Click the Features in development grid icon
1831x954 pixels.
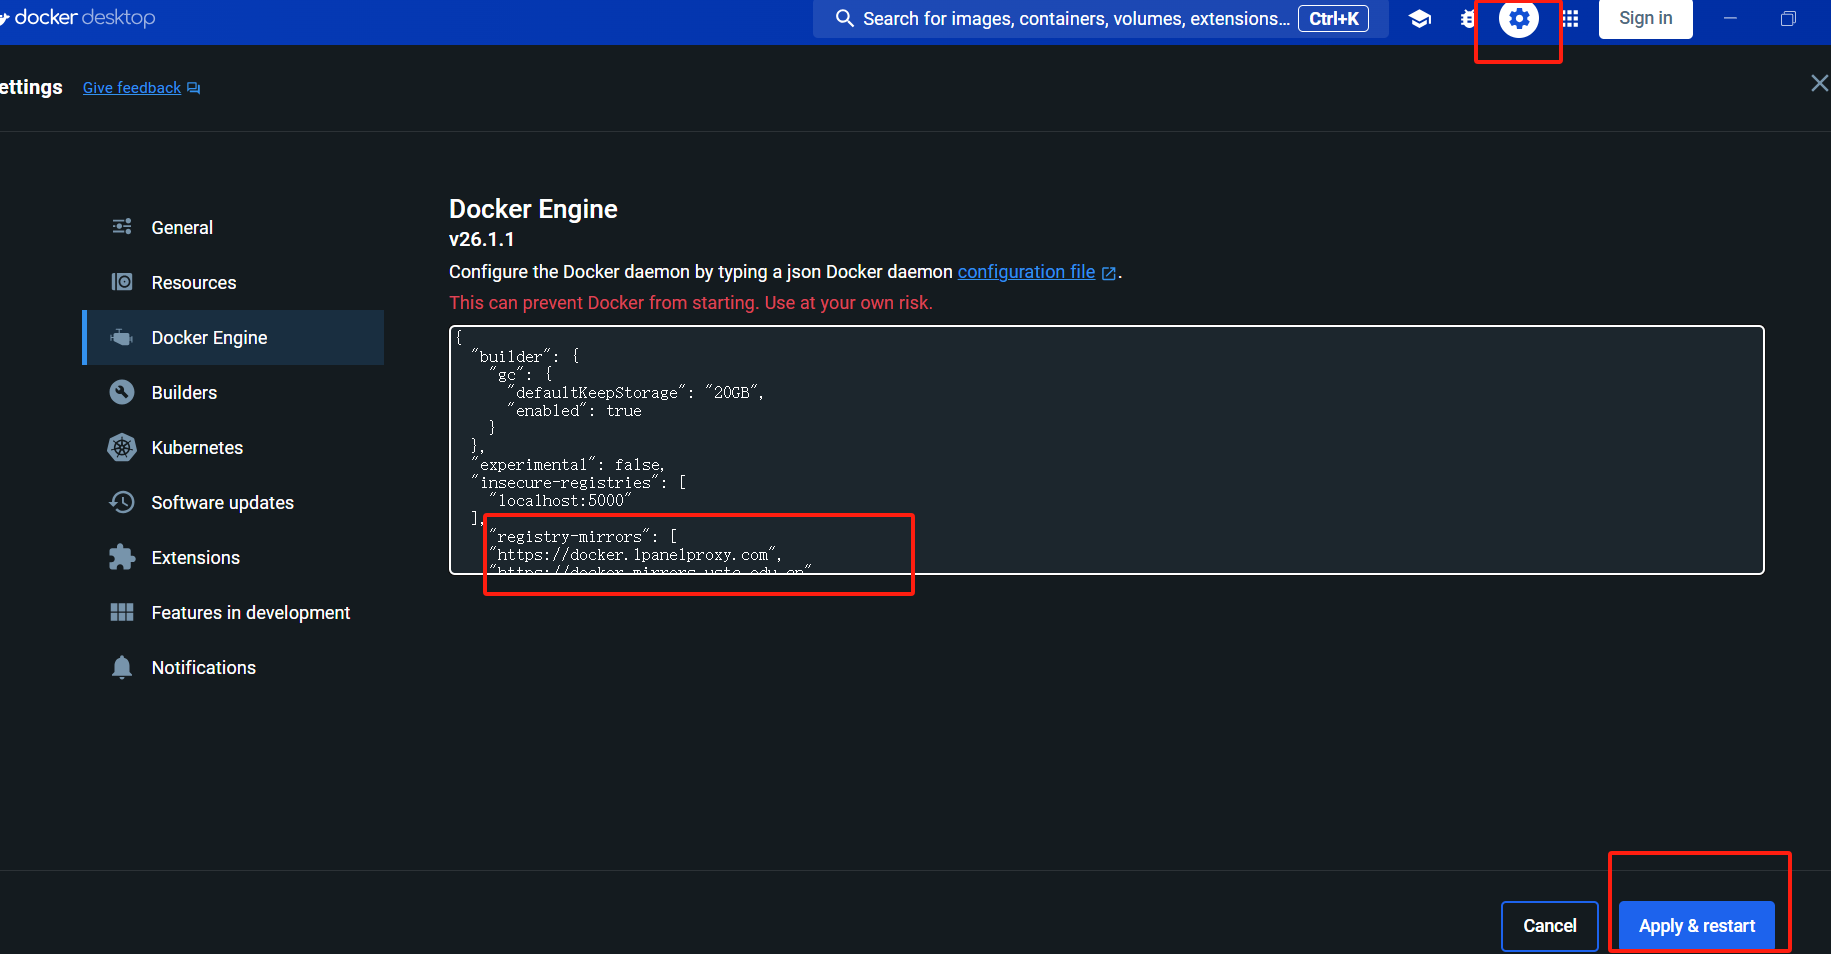pyautogui.click(x=122, y=612)
